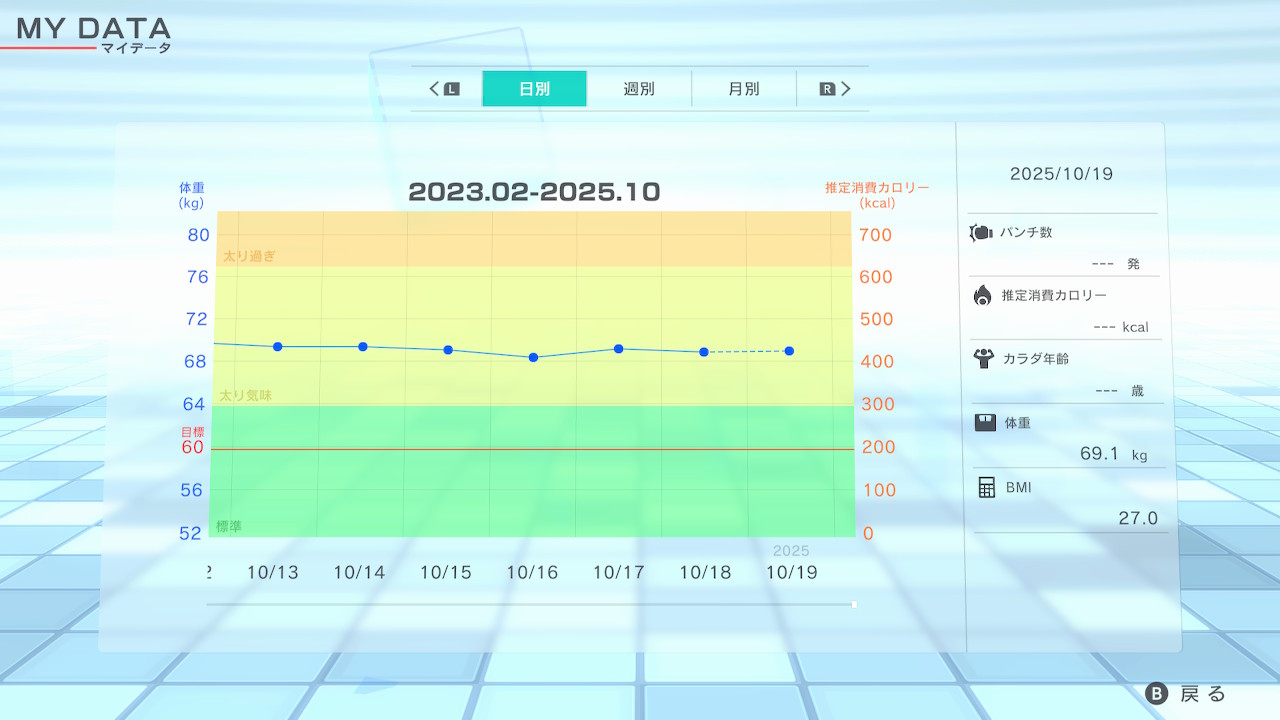1280x720 pixels.
Task: Click the flame icon for estimated calories
Action: click(x=982, y=295)
